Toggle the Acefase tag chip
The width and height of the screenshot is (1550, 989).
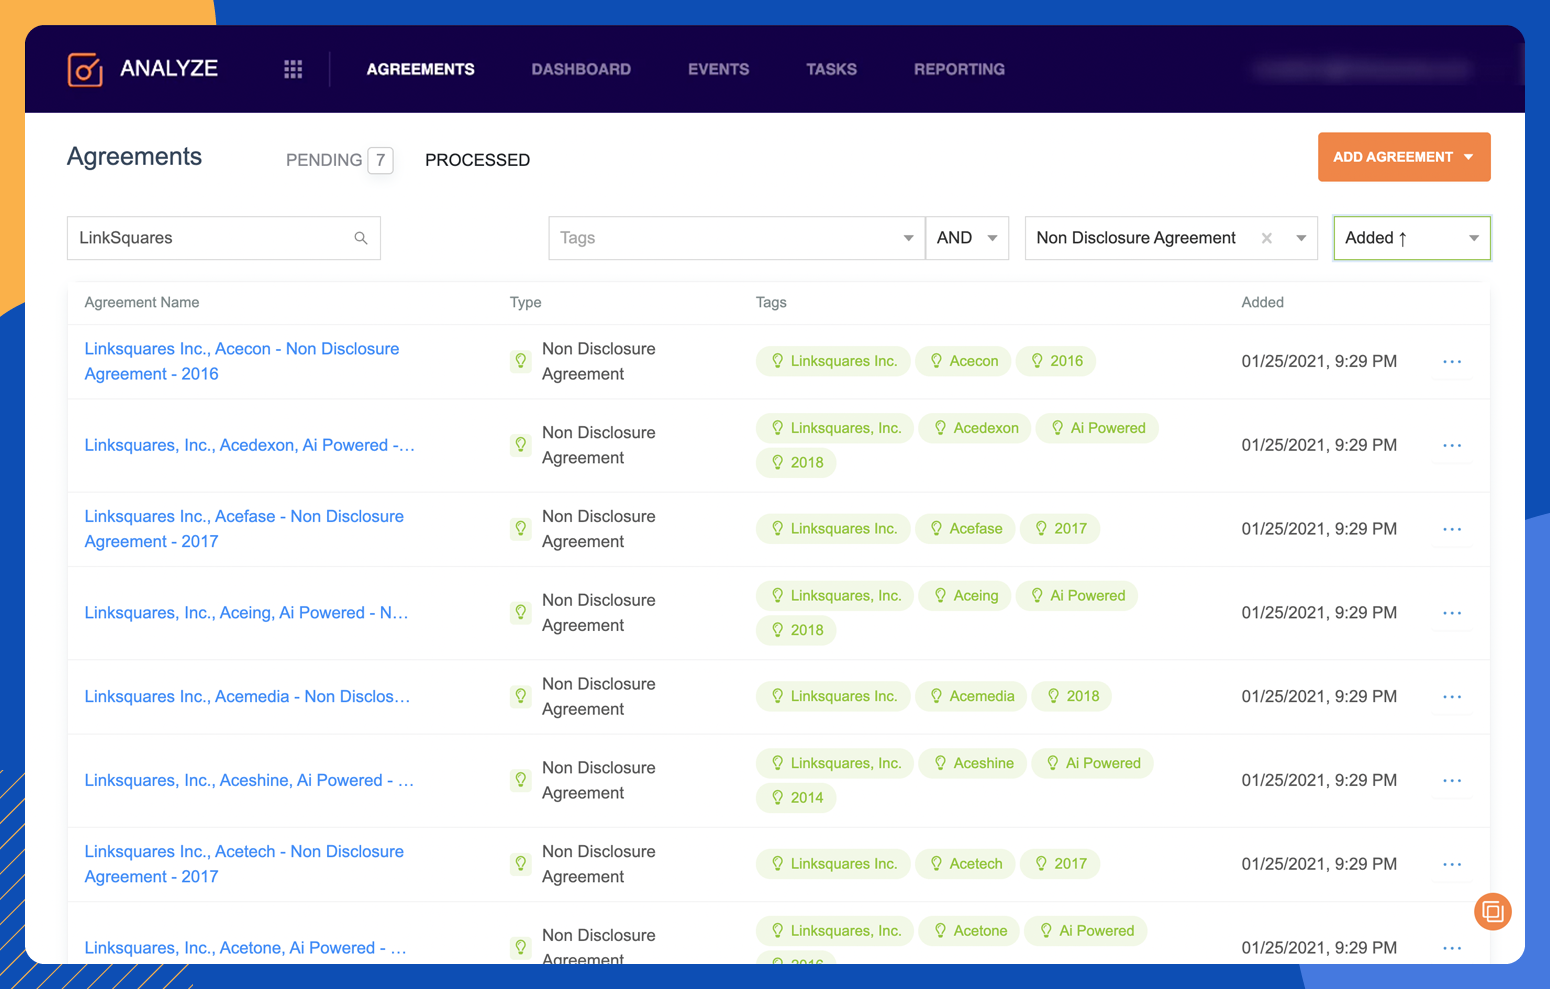[965, 528]
